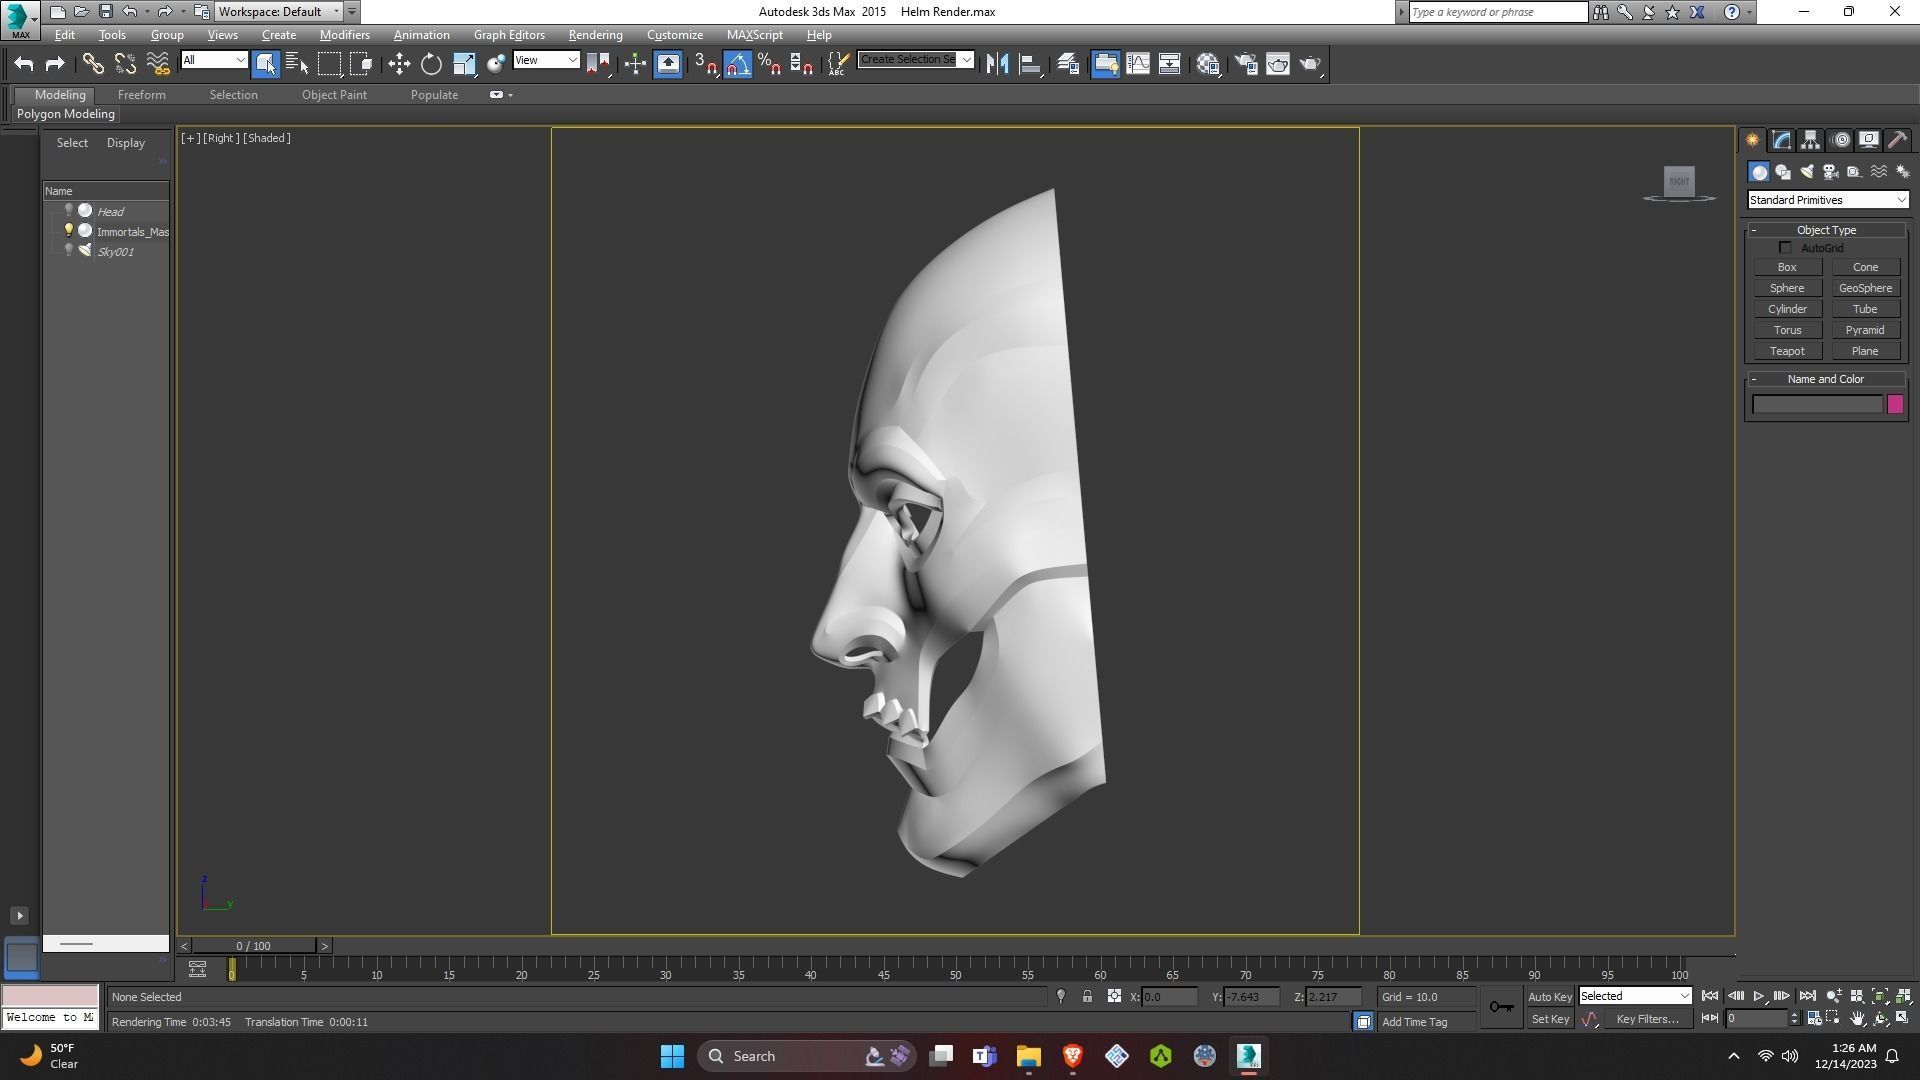
Task: Toggle Spinner Snap
Action: (801, 64)
